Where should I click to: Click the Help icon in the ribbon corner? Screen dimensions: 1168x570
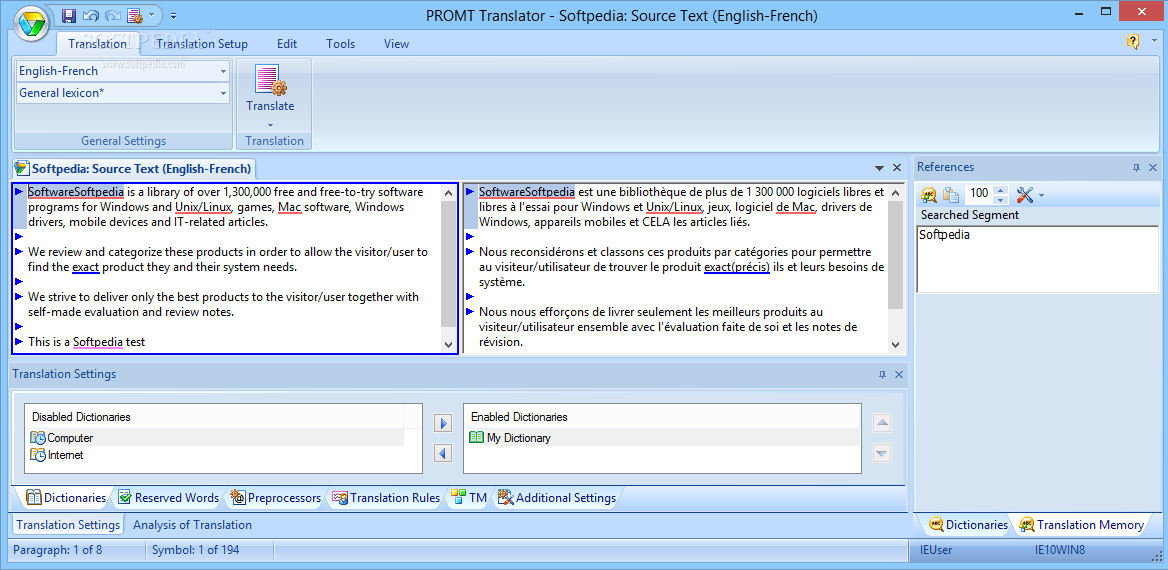(x=1133, y=42)
